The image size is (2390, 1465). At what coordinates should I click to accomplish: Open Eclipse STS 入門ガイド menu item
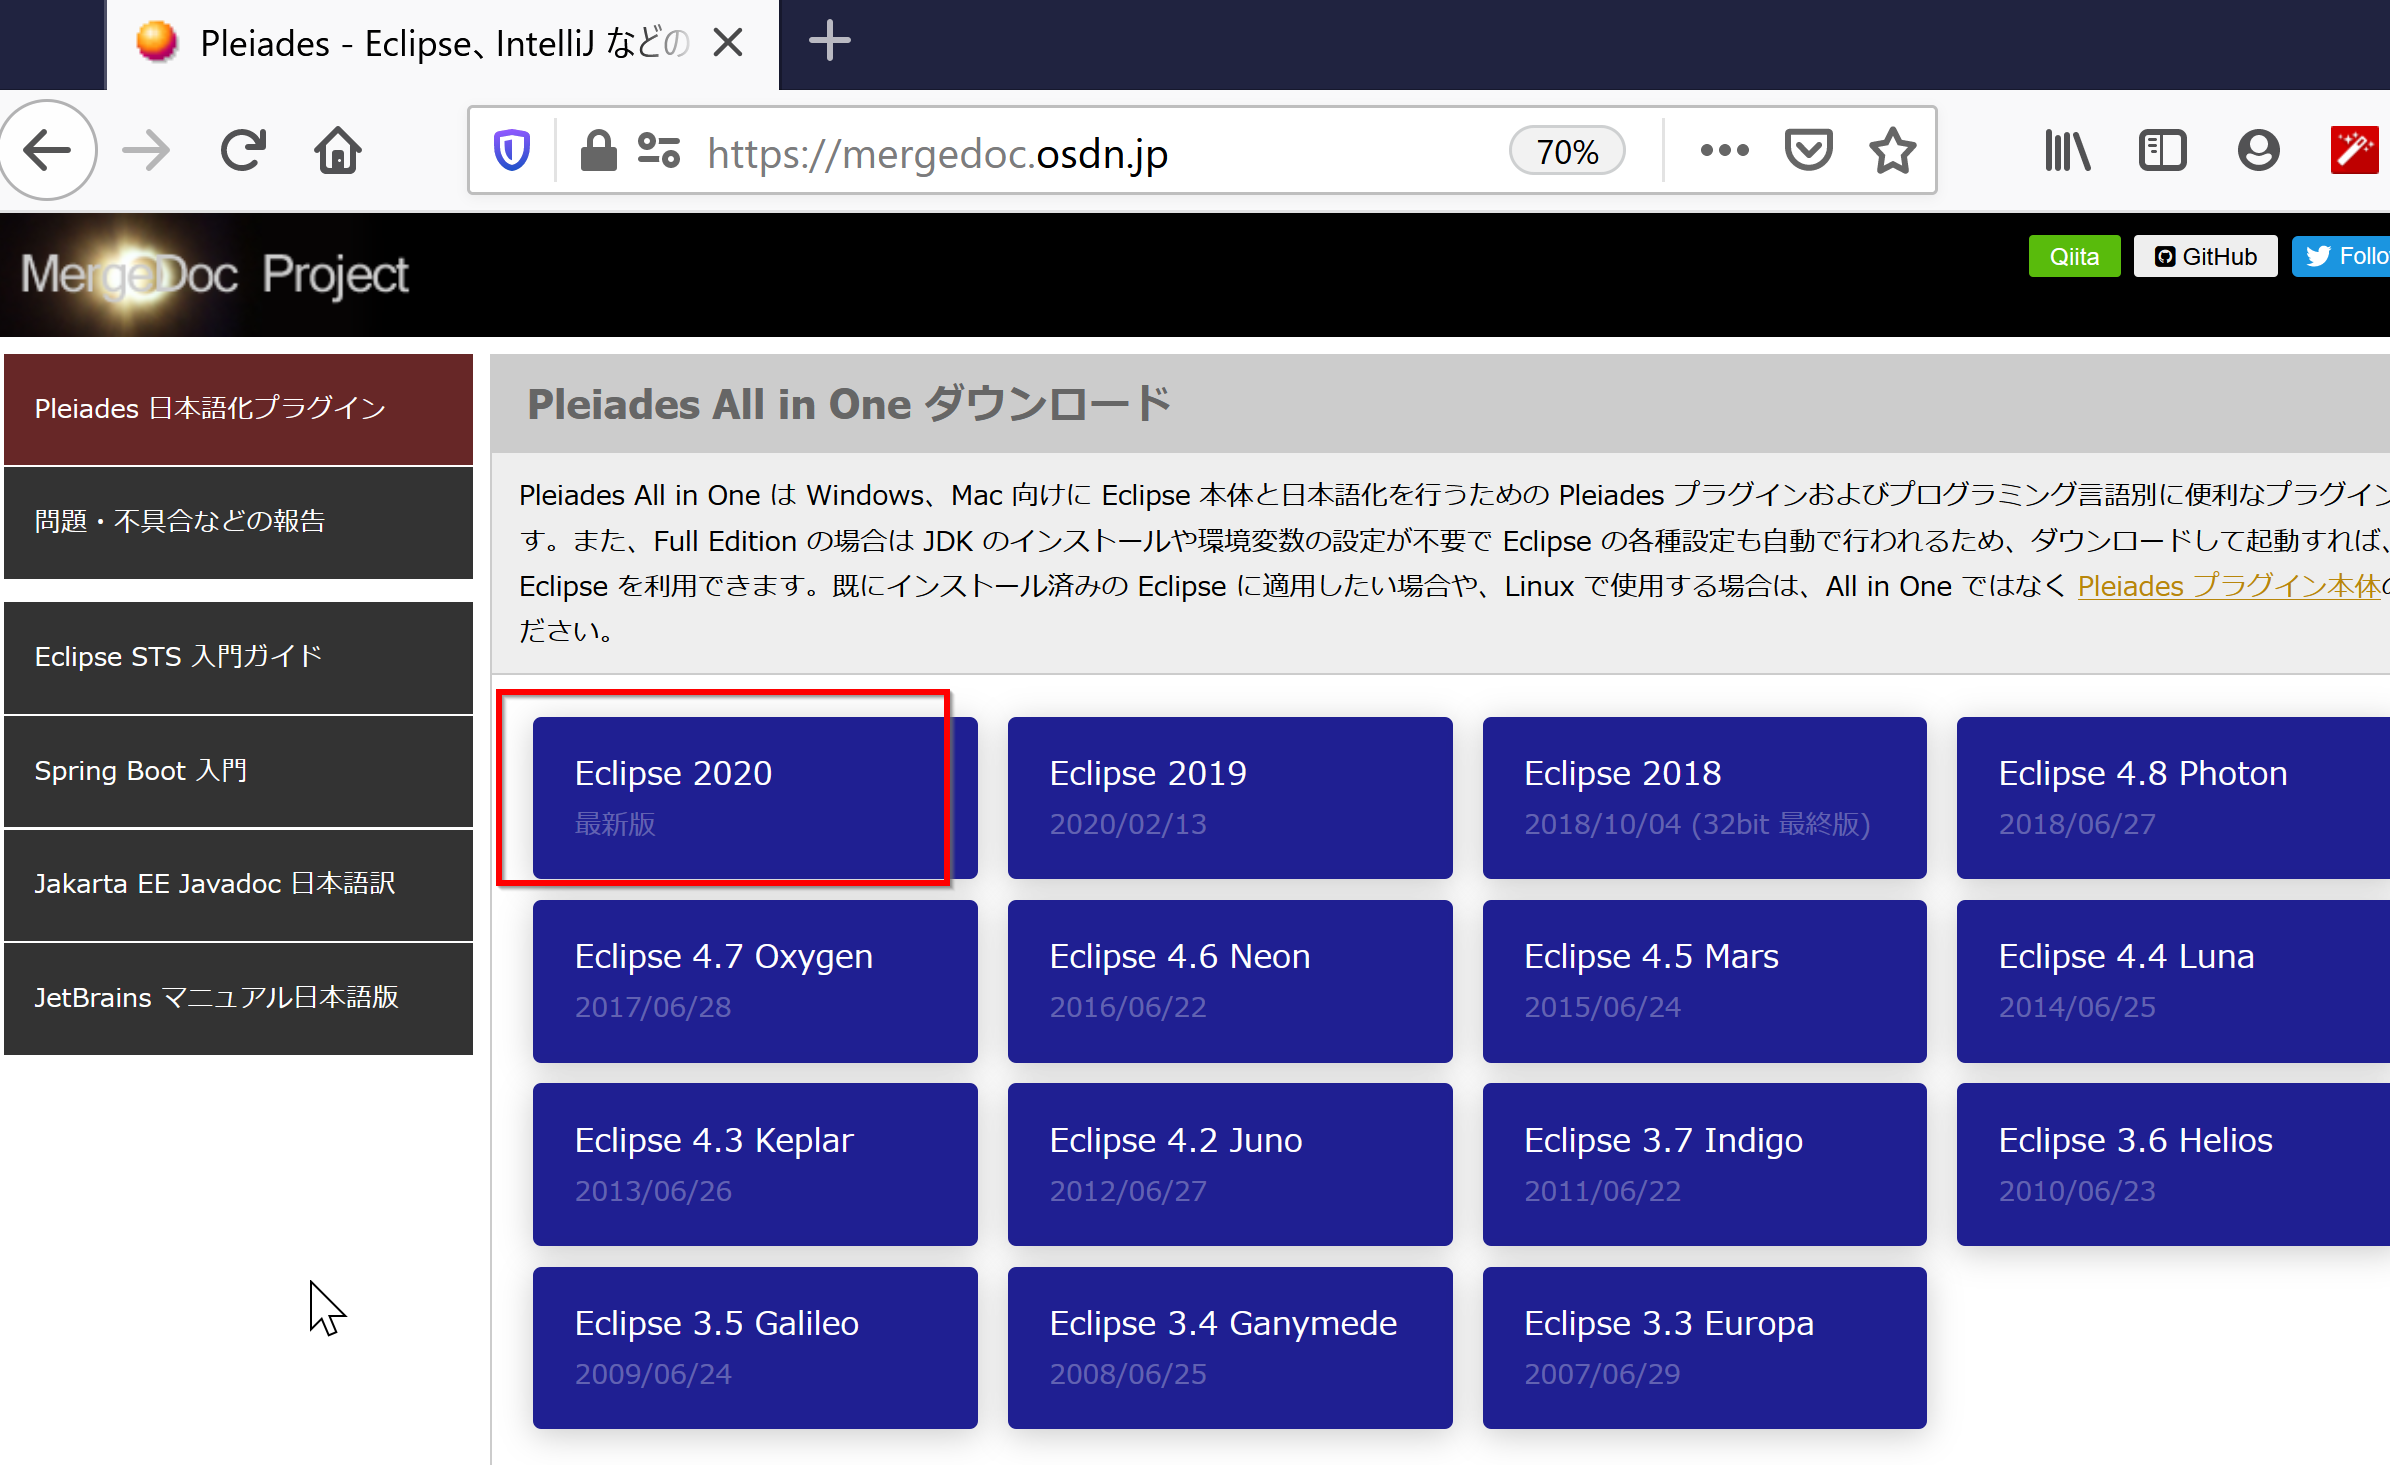(x=238, y=657)
